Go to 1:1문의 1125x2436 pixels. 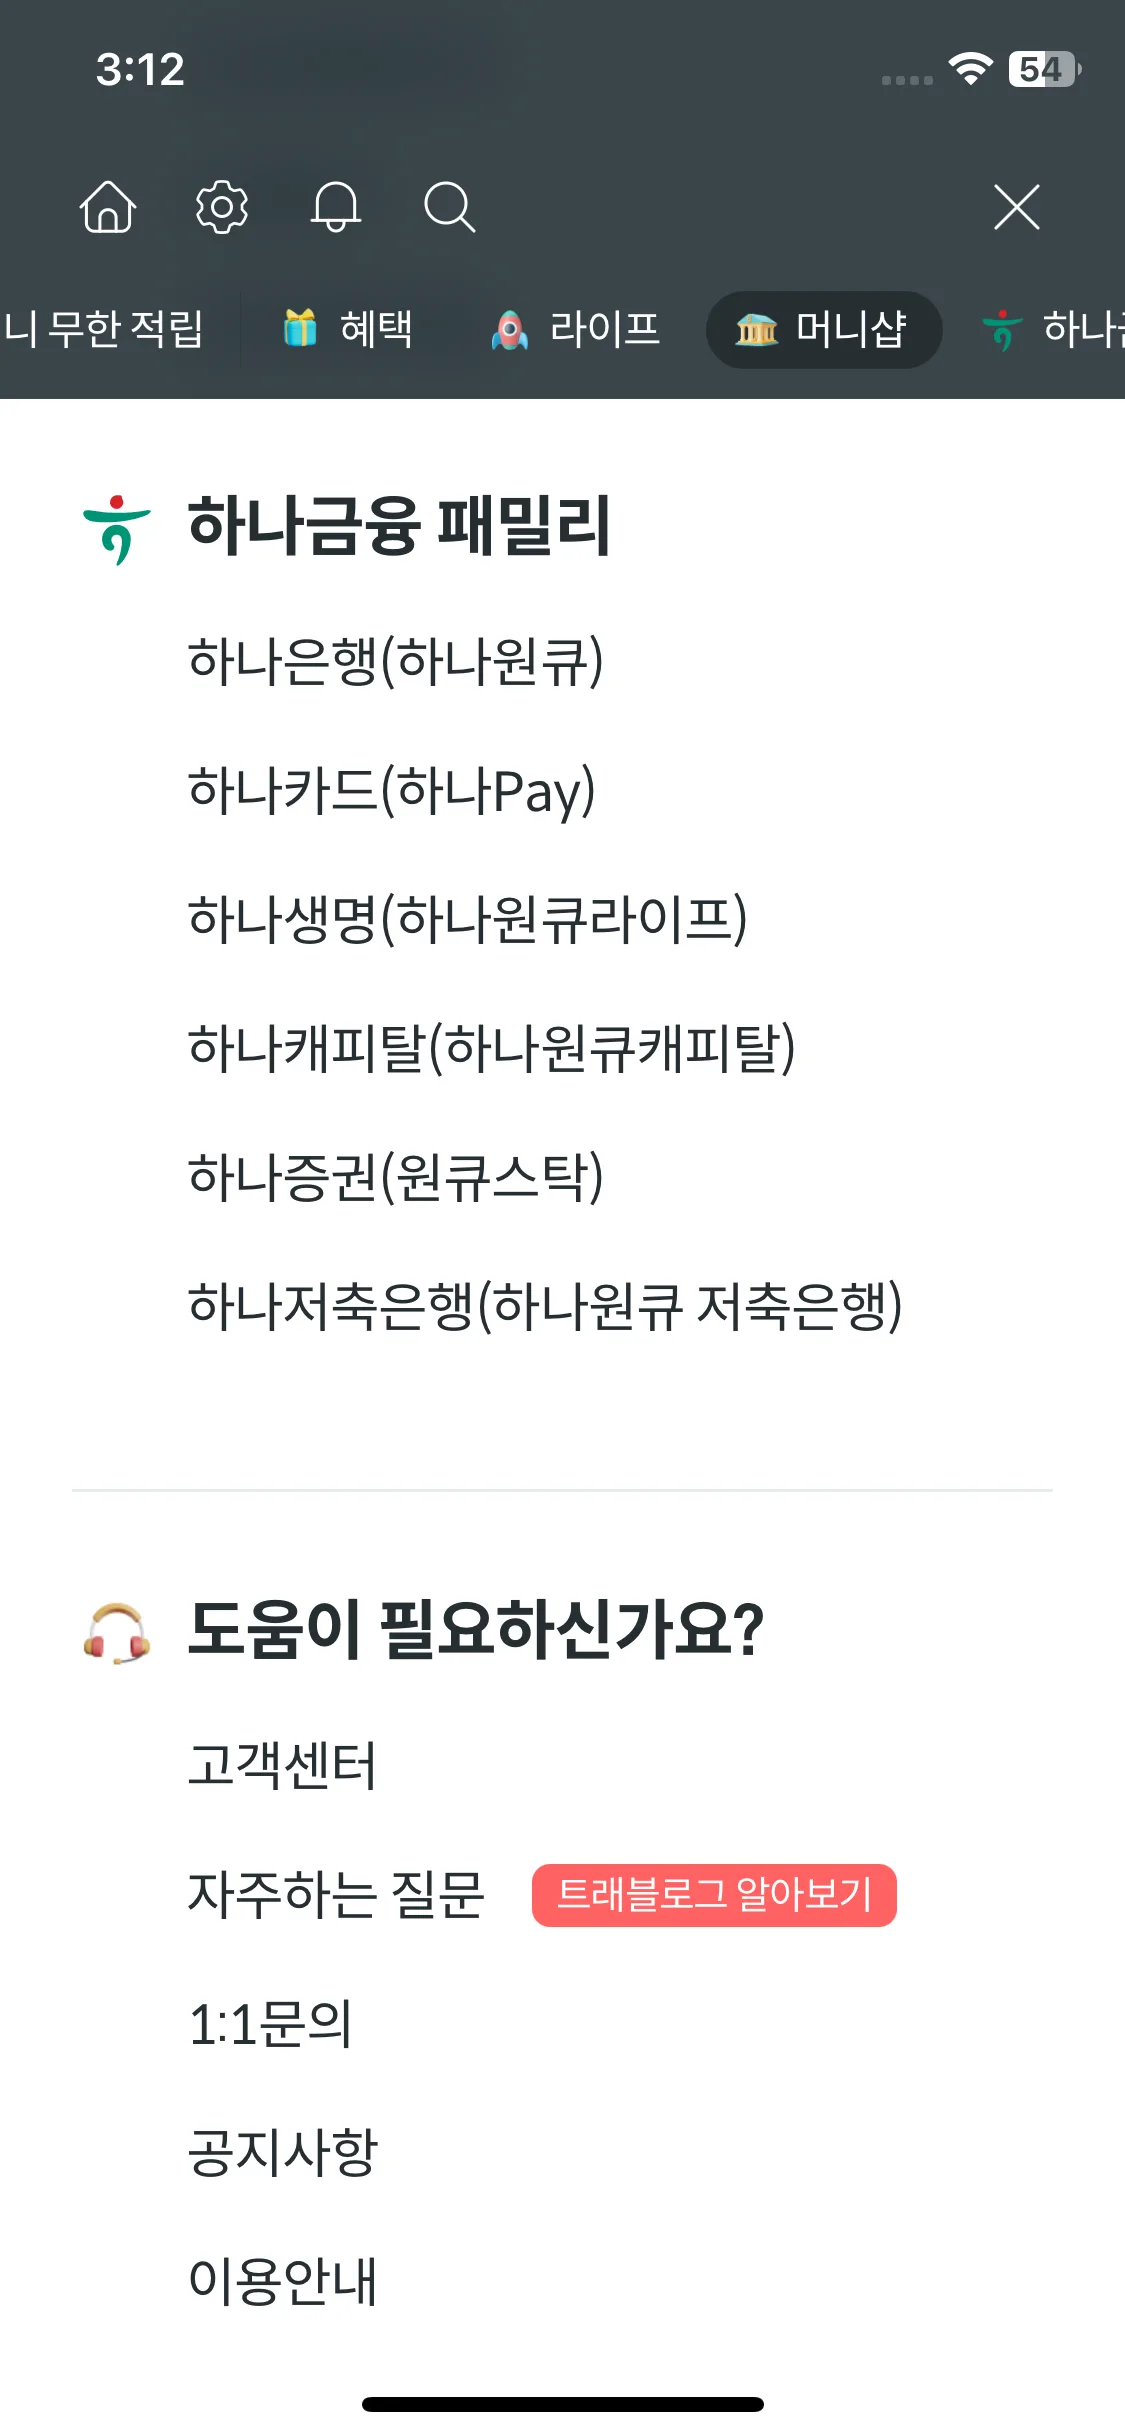tap(271, 2024)
